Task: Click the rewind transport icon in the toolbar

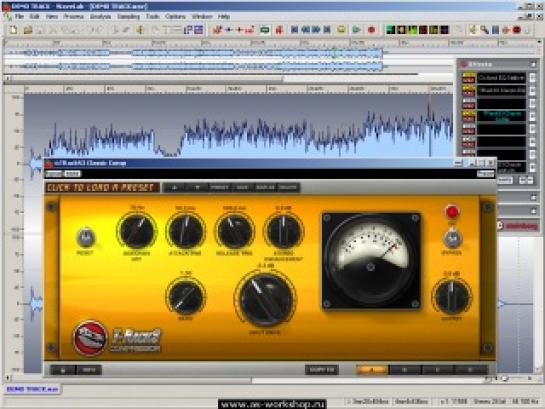Action: pos(306,30)
